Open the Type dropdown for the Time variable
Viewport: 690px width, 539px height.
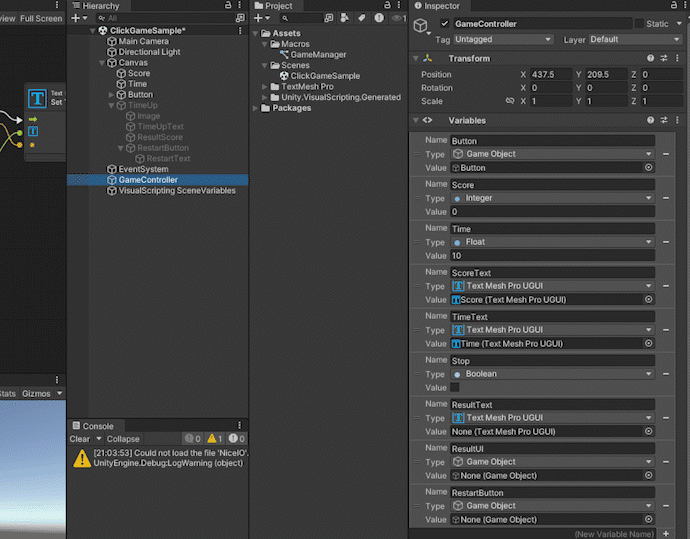click(553, 242)
